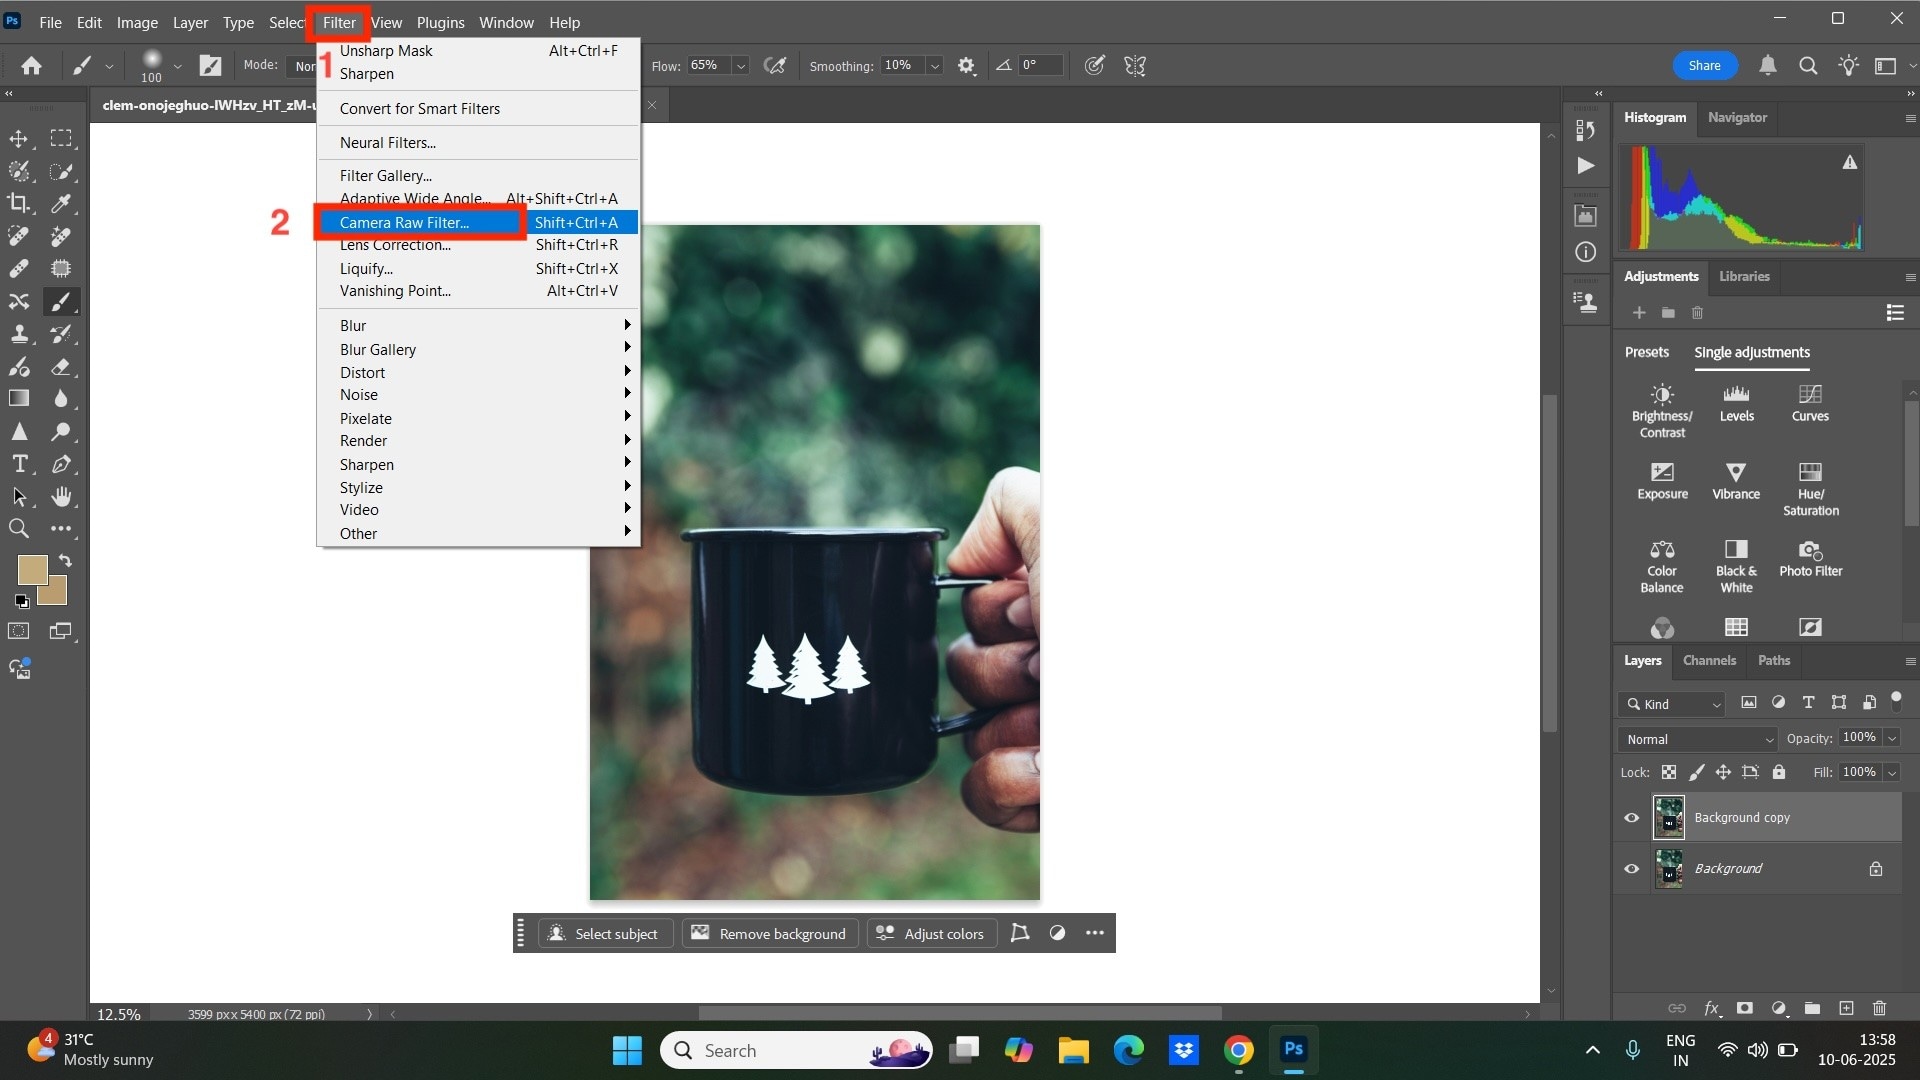1920x1080 pixels.
Task: Open the layer Fill dropdown arrow
Action: [1892, 772]
